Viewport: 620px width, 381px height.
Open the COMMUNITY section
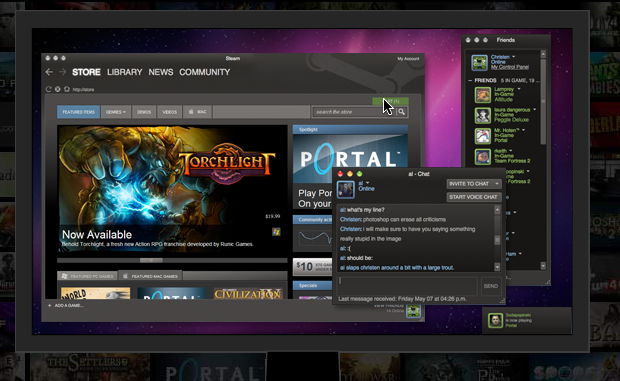(205, 72)
